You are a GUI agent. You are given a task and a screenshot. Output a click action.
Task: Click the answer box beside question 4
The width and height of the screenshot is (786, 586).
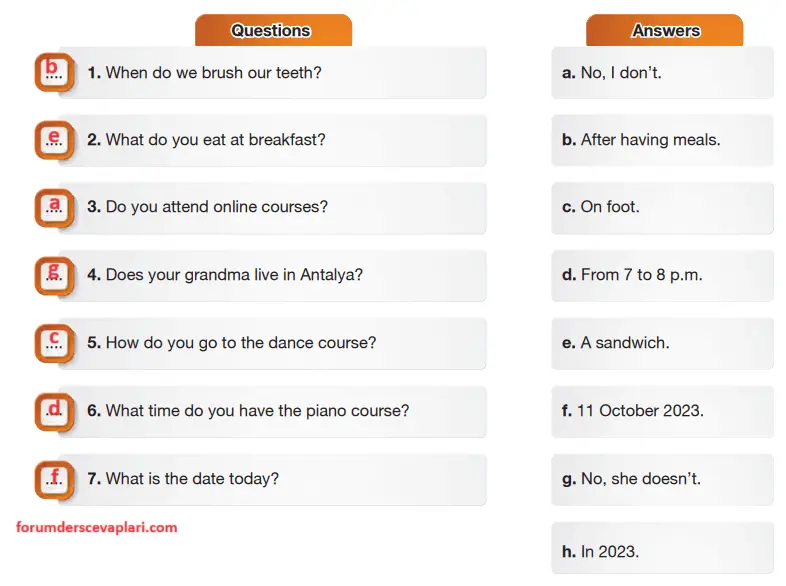(x=53, y=274)
